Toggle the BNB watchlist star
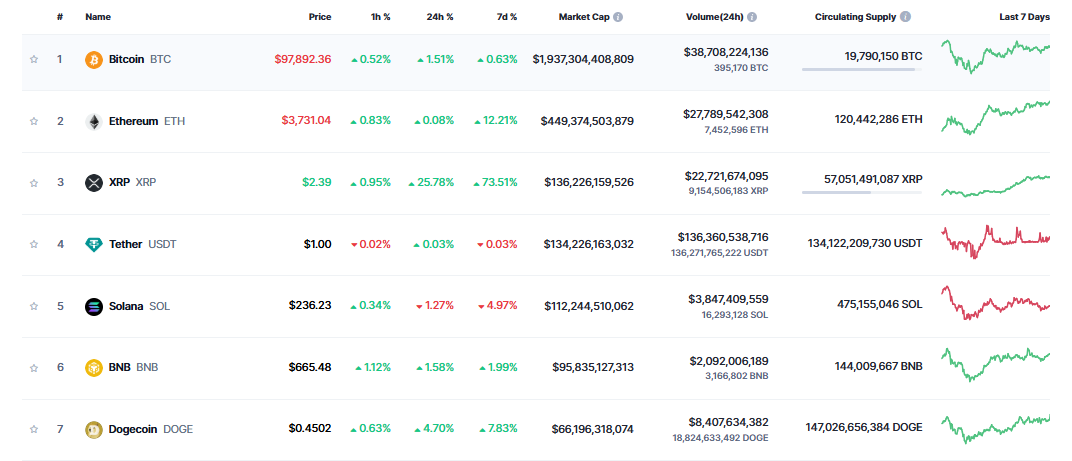This screenshot has height=461, width=1072. click(x=34, y=367)
